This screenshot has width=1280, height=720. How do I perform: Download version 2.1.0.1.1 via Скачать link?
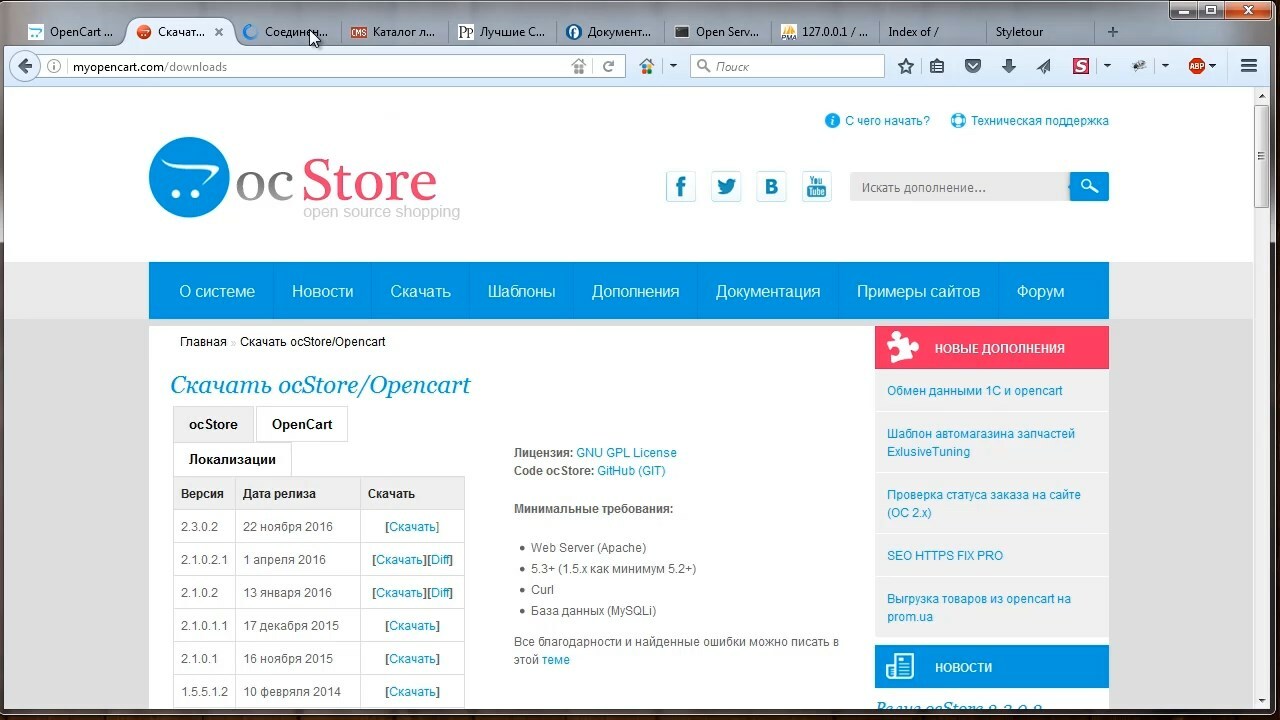[412, 626]
